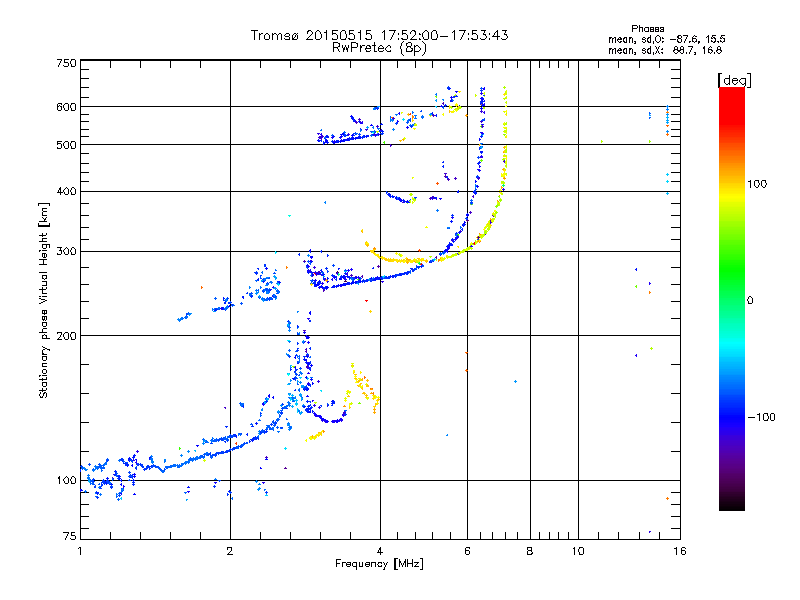Click the colorbar tick label "-100"
Viewport: 800px width, 600px height.
[761, 417]
